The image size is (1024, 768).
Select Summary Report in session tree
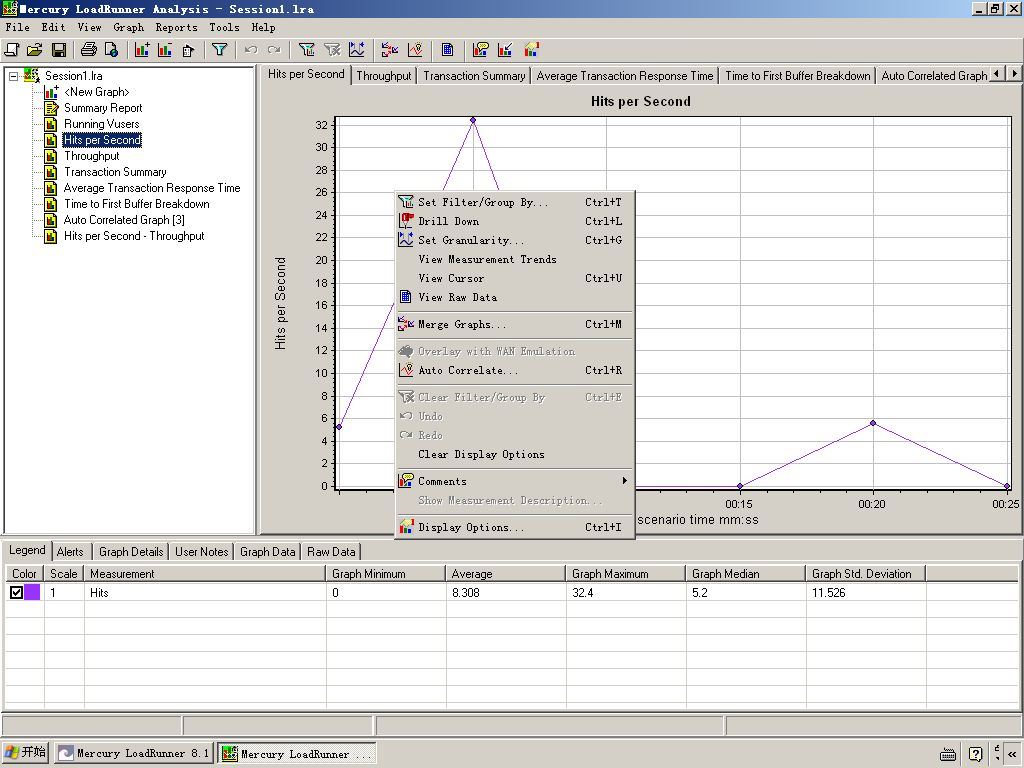pos(103,108)
